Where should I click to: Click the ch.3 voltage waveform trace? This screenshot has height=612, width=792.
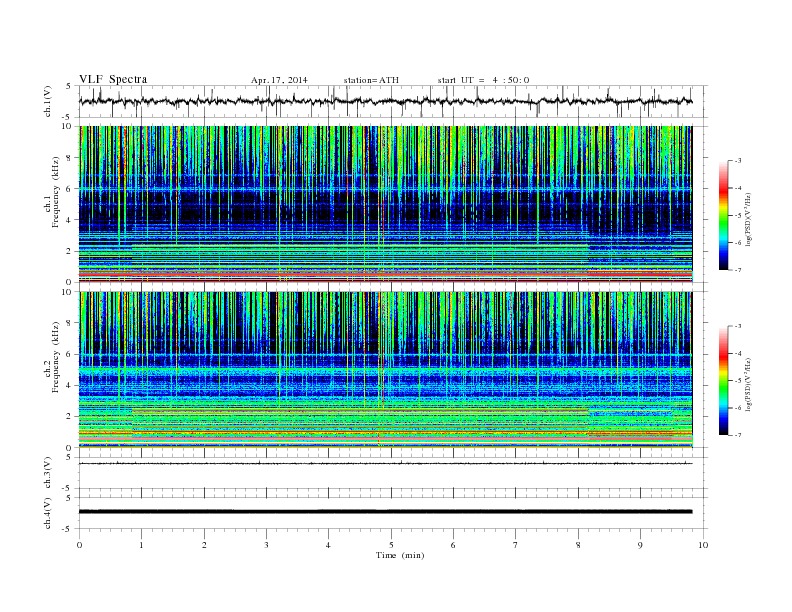point(386,463)
